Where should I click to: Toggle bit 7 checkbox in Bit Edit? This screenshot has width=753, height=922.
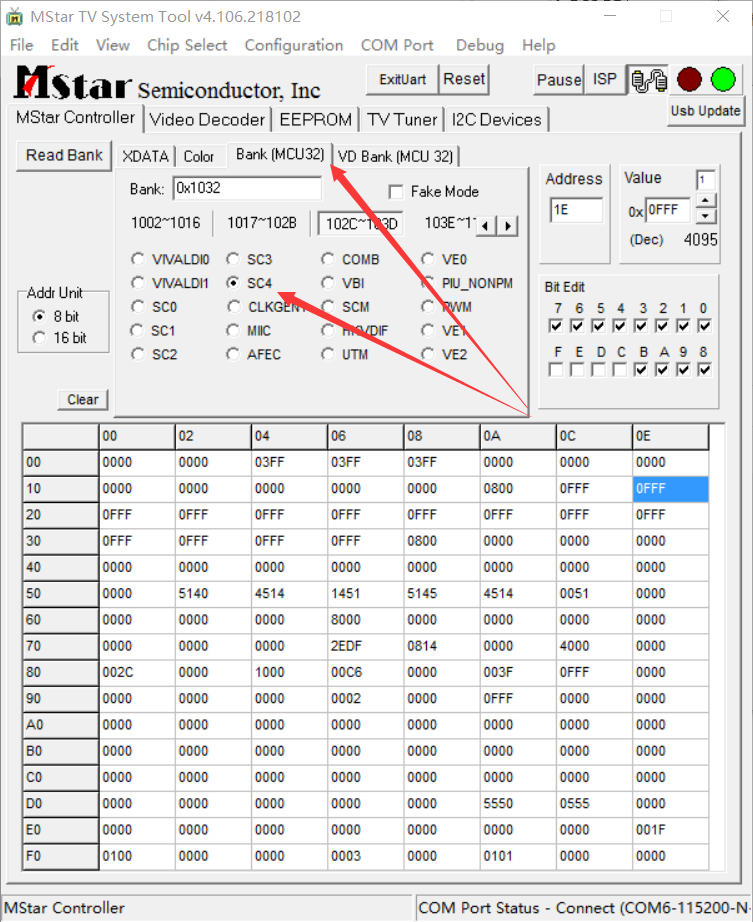(x=555, y=326)
